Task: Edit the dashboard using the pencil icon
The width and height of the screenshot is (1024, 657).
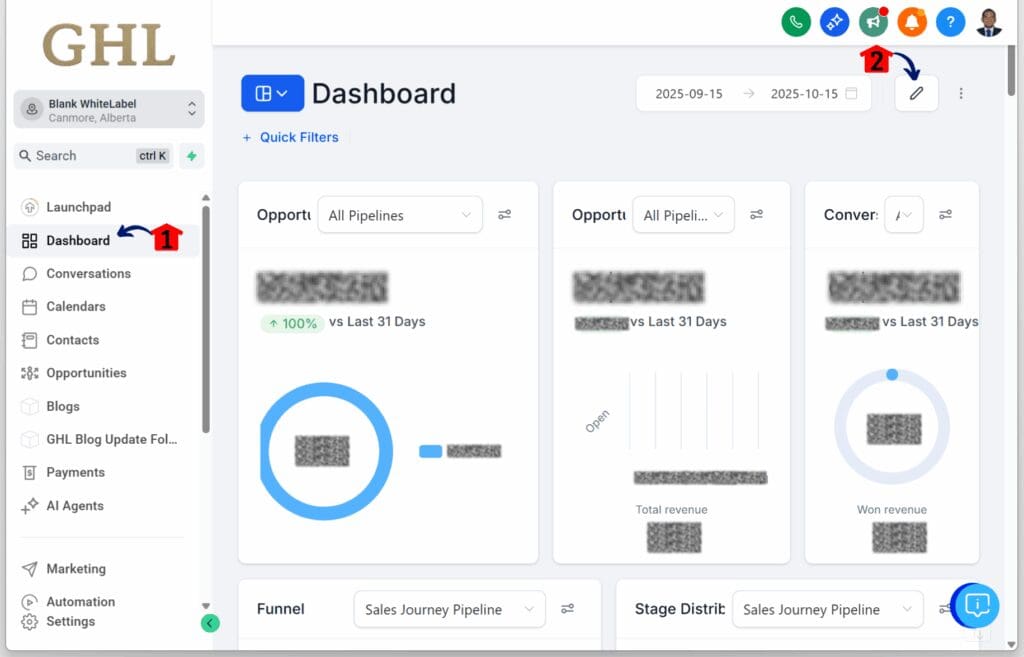Action: tap(916, 93)
